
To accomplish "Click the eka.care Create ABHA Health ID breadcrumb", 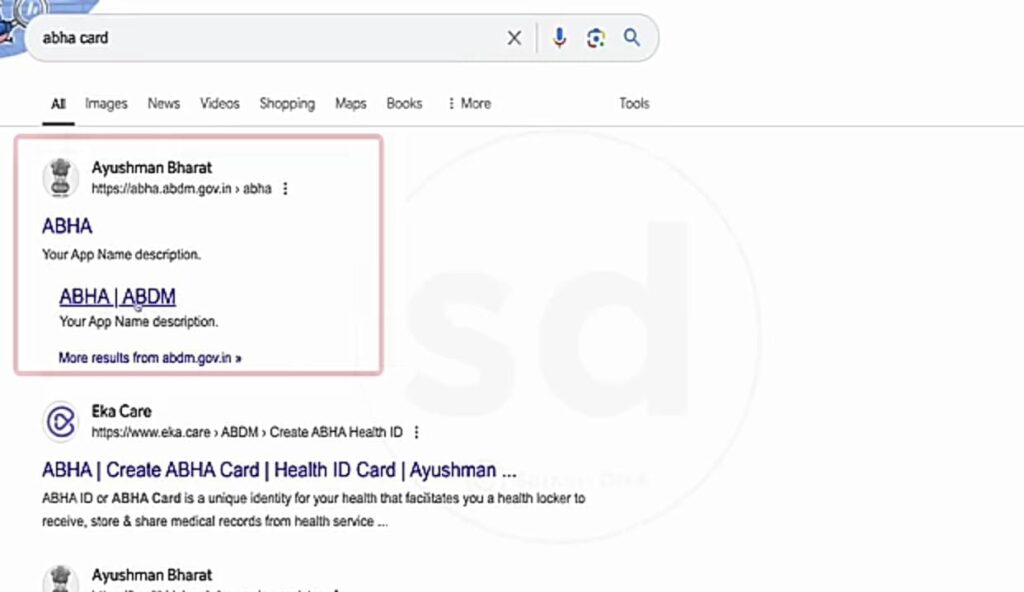I will pos(247,433).
